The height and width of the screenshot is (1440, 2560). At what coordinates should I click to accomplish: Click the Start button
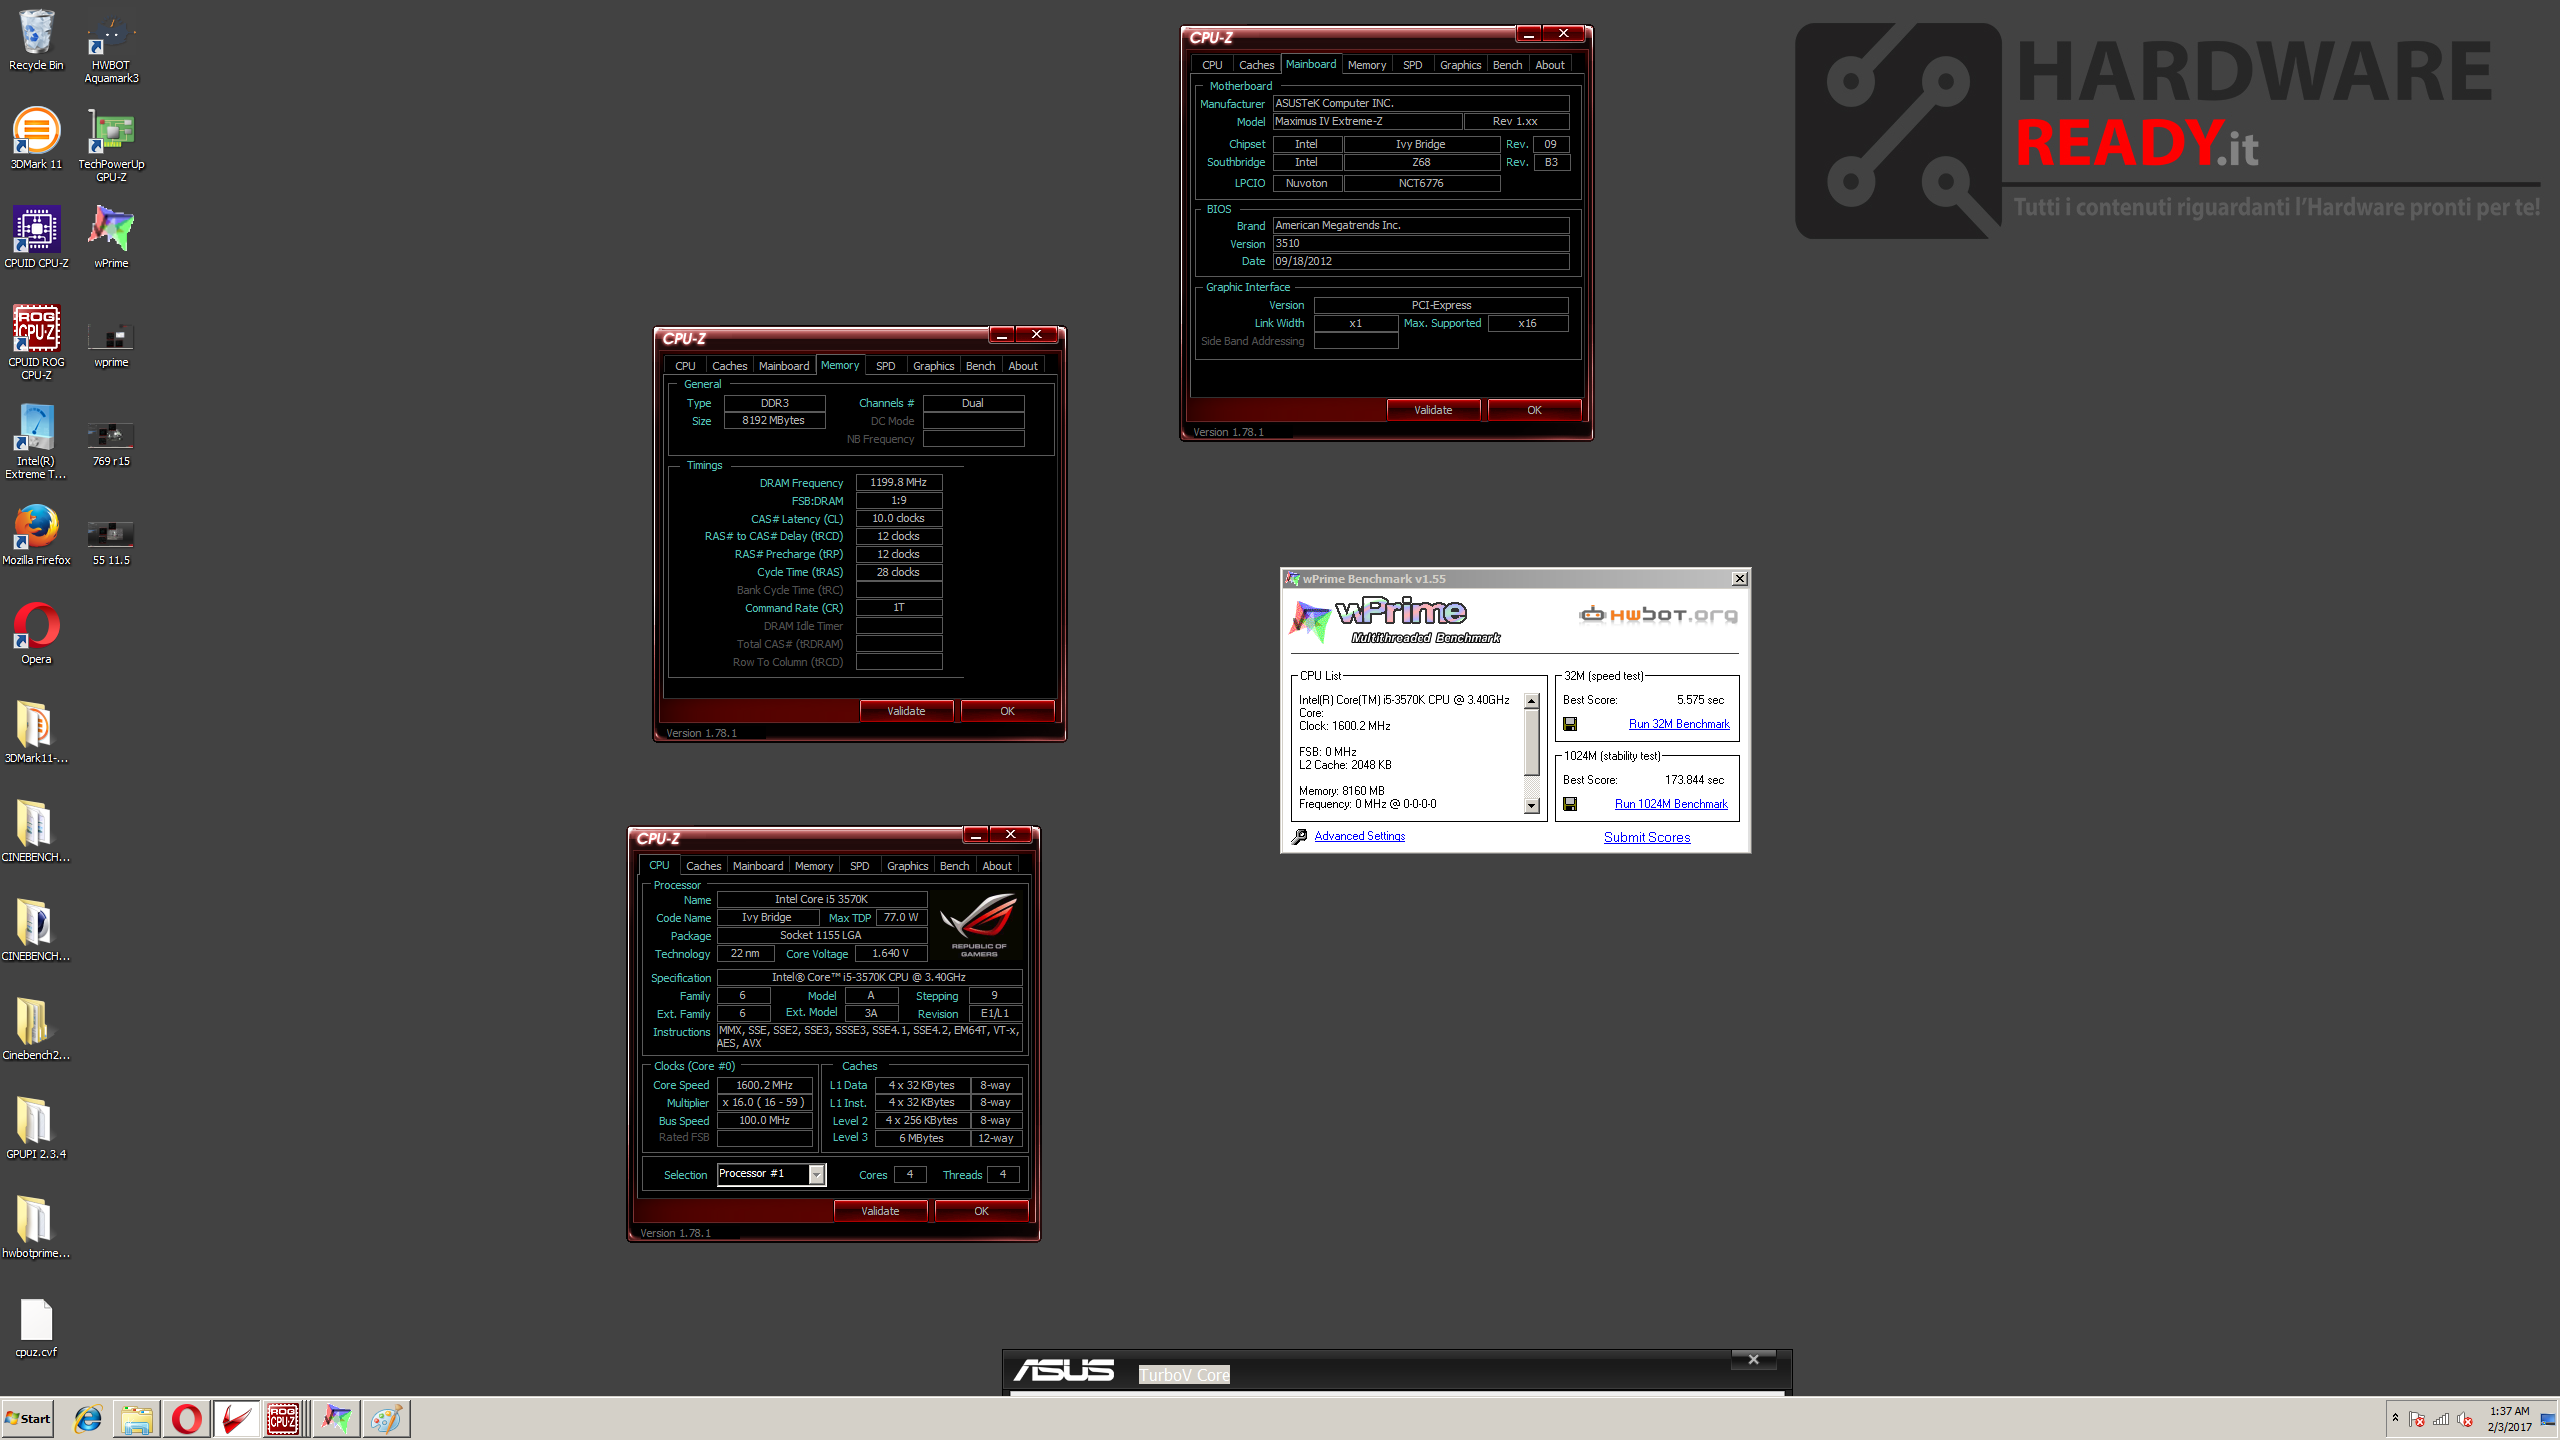coord(28,1418)
